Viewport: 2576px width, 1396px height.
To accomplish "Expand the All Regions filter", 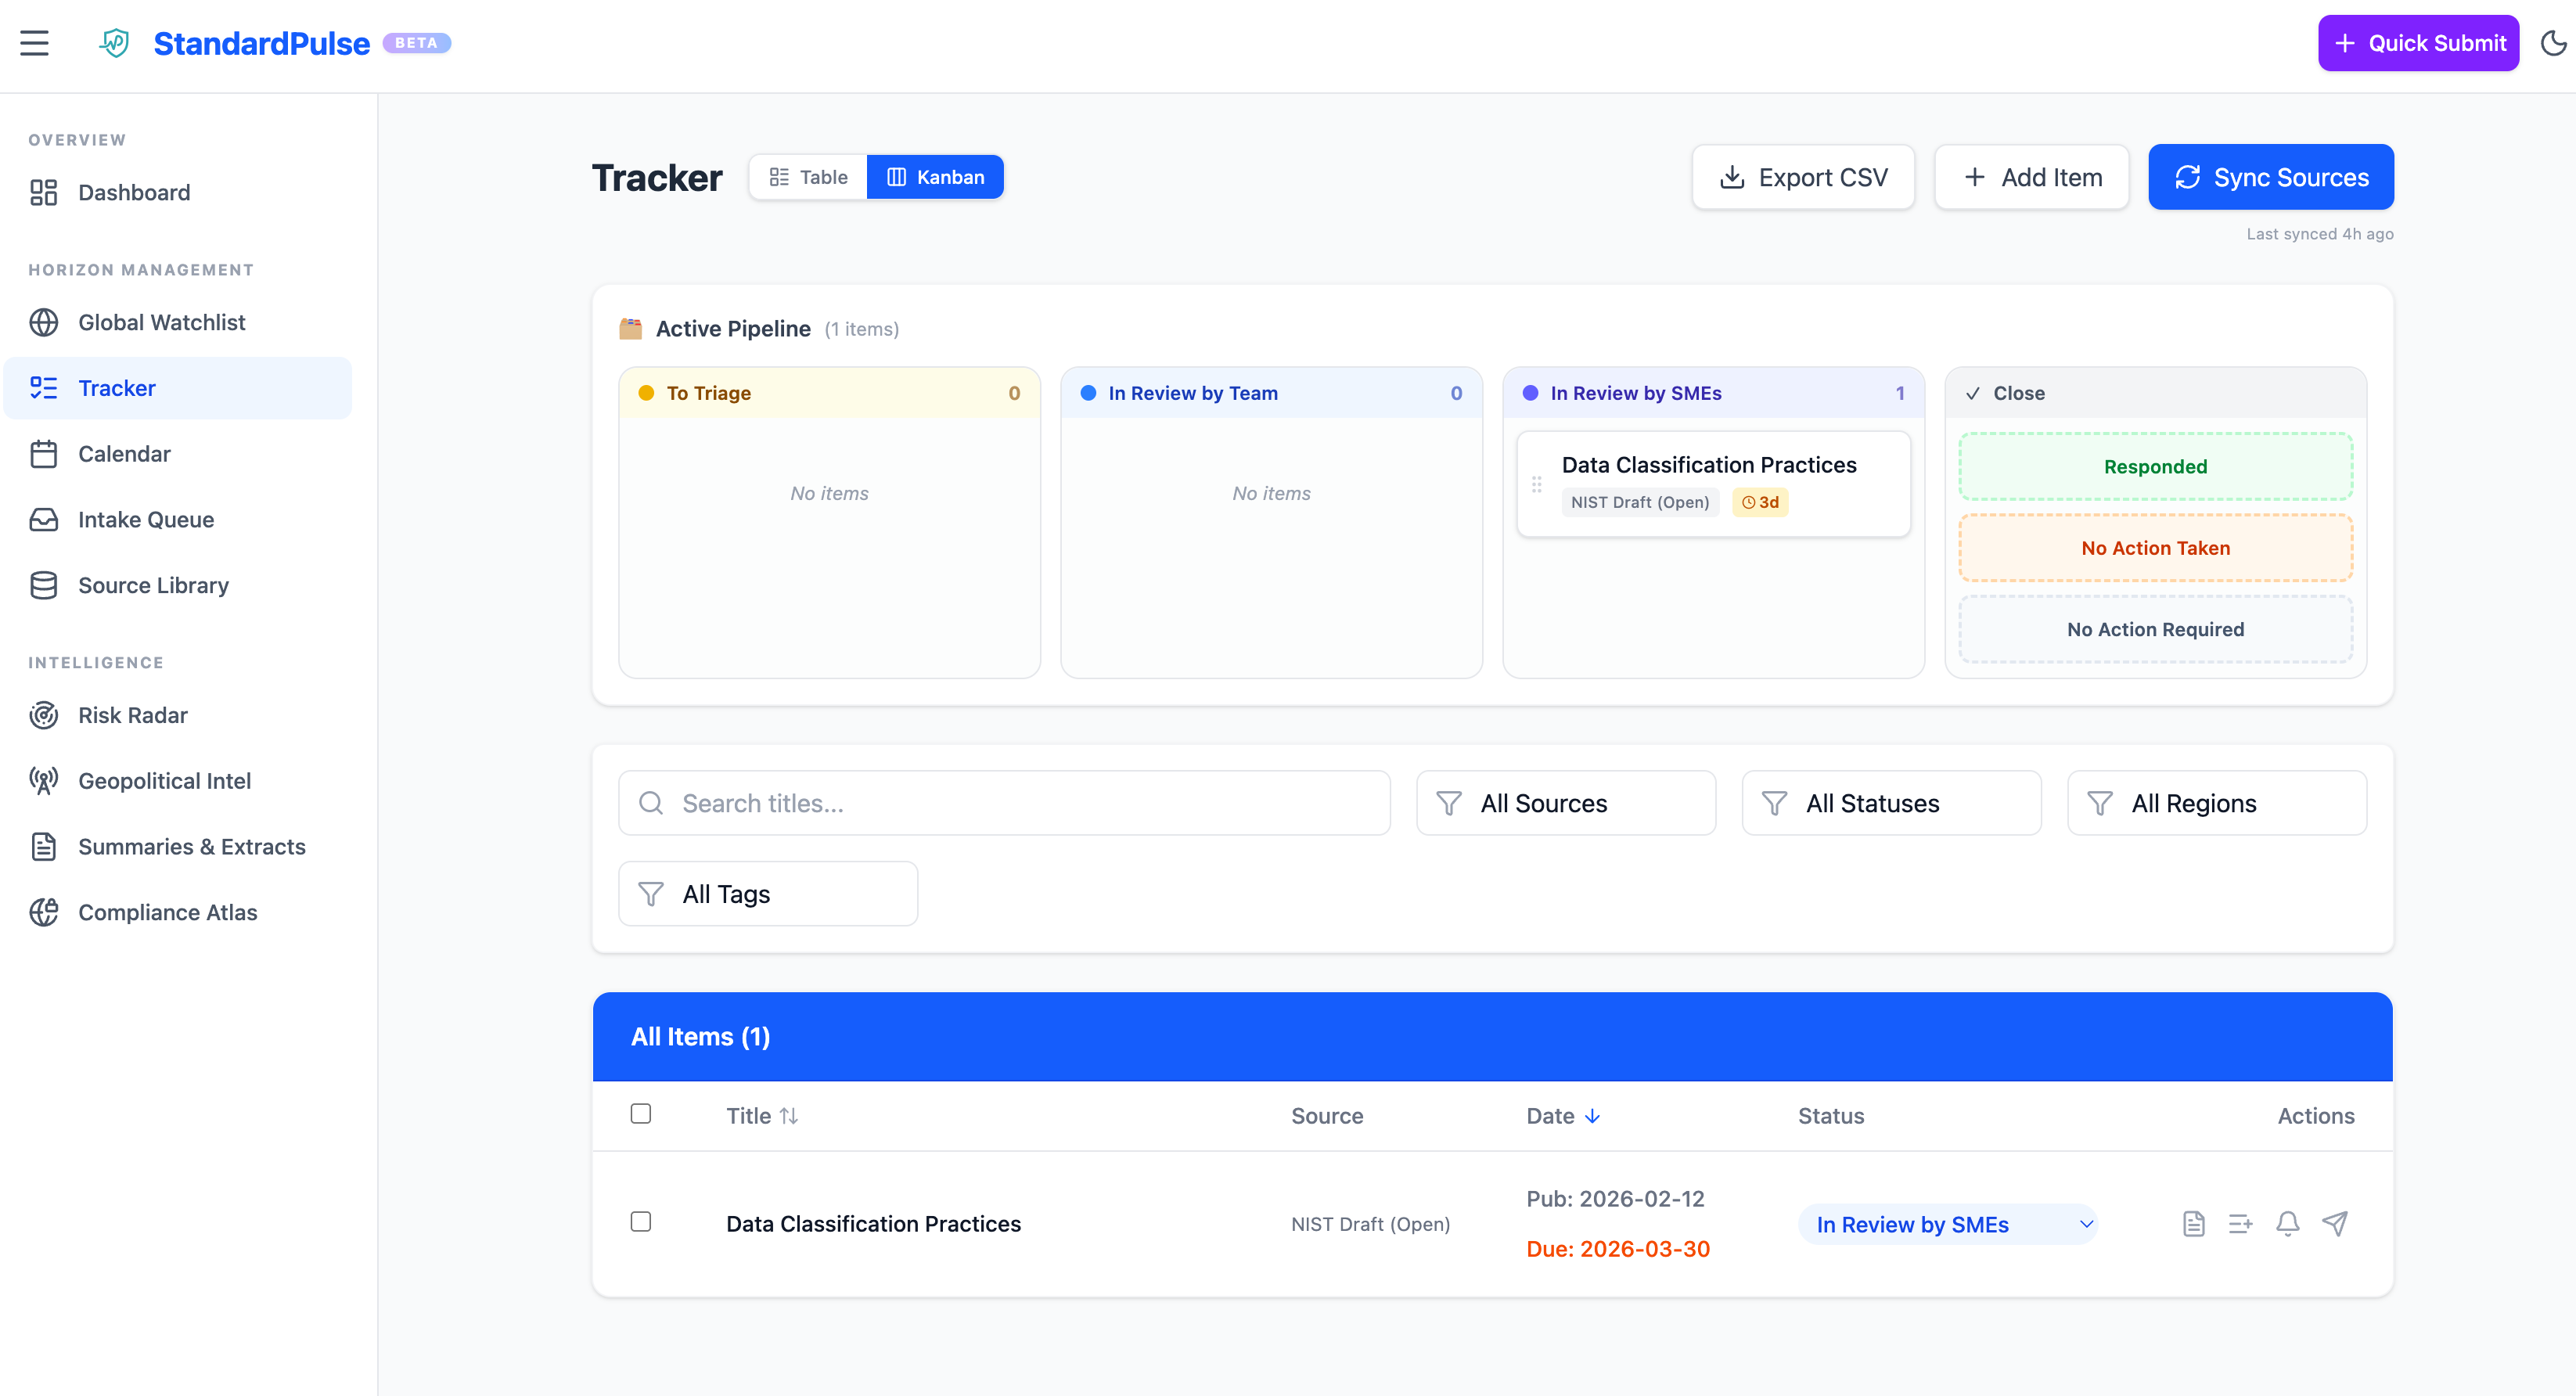I will tap(2216, 802).
